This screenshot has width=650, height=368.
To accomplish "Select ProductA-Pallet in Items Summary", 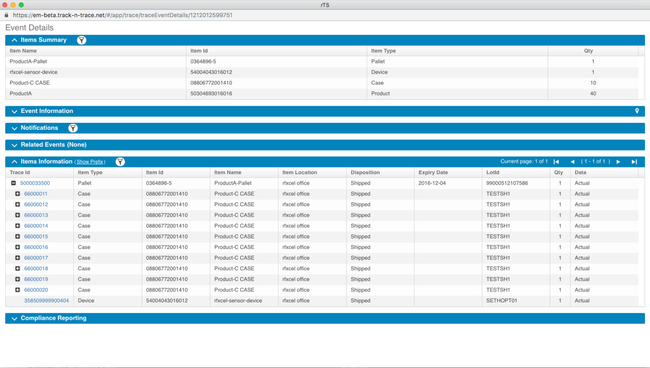I will pyautogui.click(x=28, y=61).
